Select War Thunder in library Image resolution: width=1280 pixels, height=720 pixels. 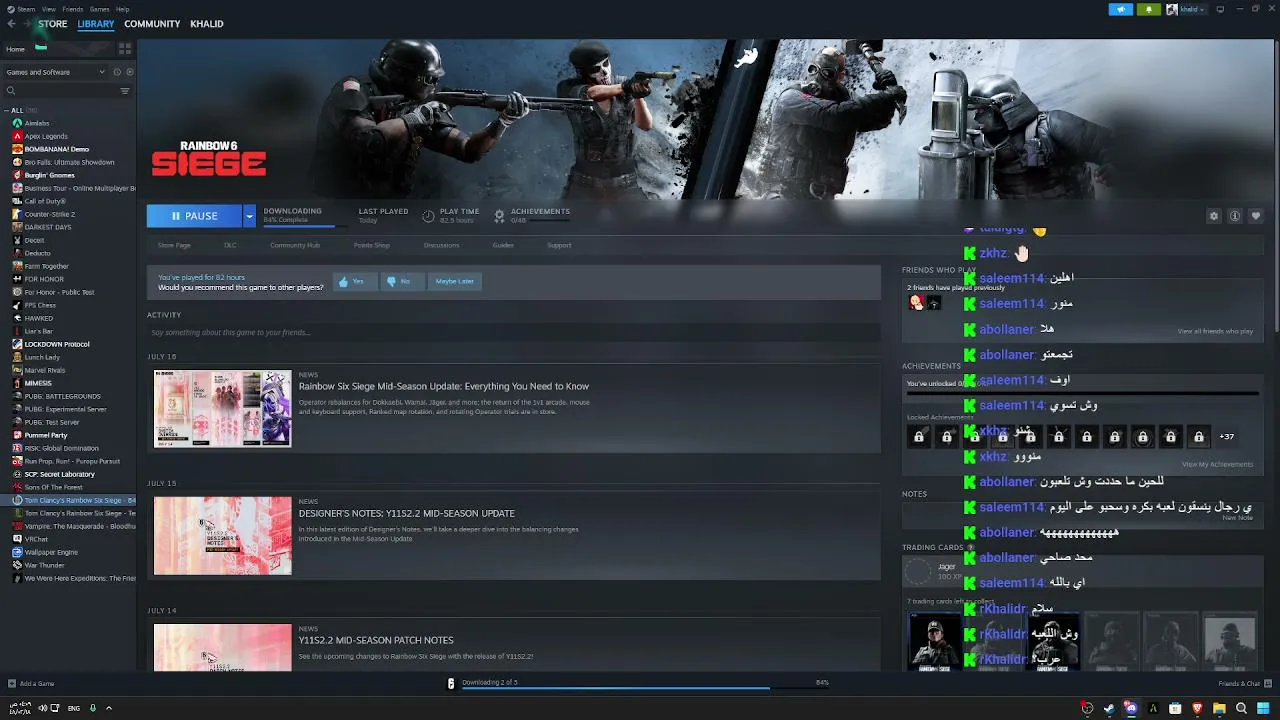click(x=45, y=565)
